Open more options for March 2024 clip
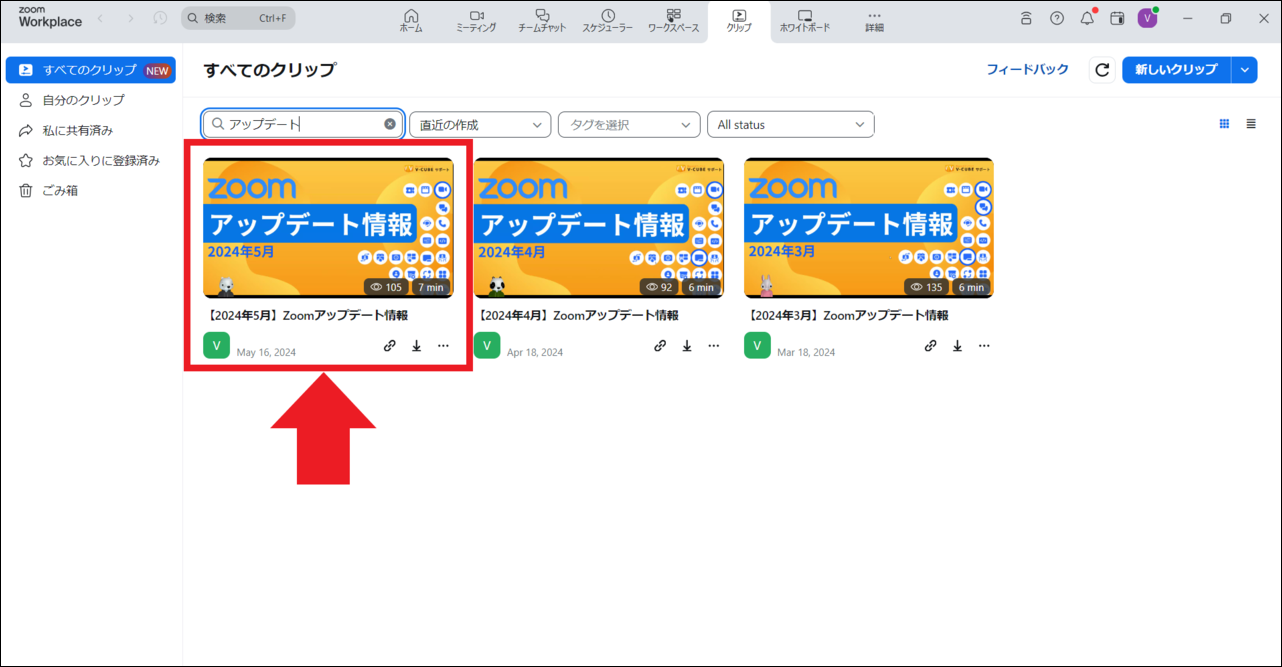The width and height of the screenshot is (1282, 667). pos(984,346)
